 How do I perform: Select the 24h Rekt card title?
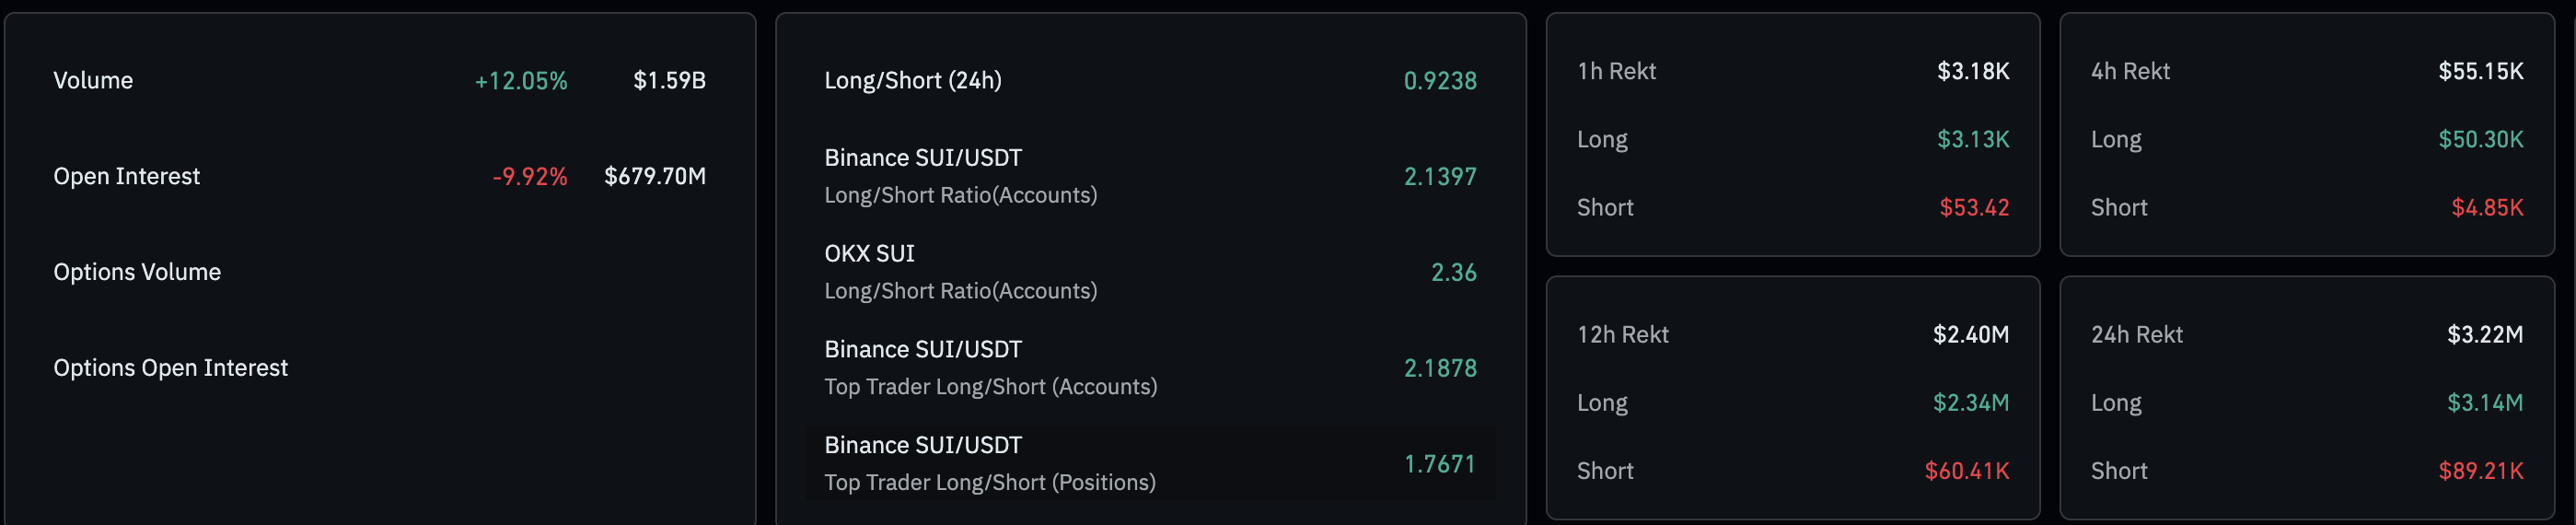[x=2136, y=334]
